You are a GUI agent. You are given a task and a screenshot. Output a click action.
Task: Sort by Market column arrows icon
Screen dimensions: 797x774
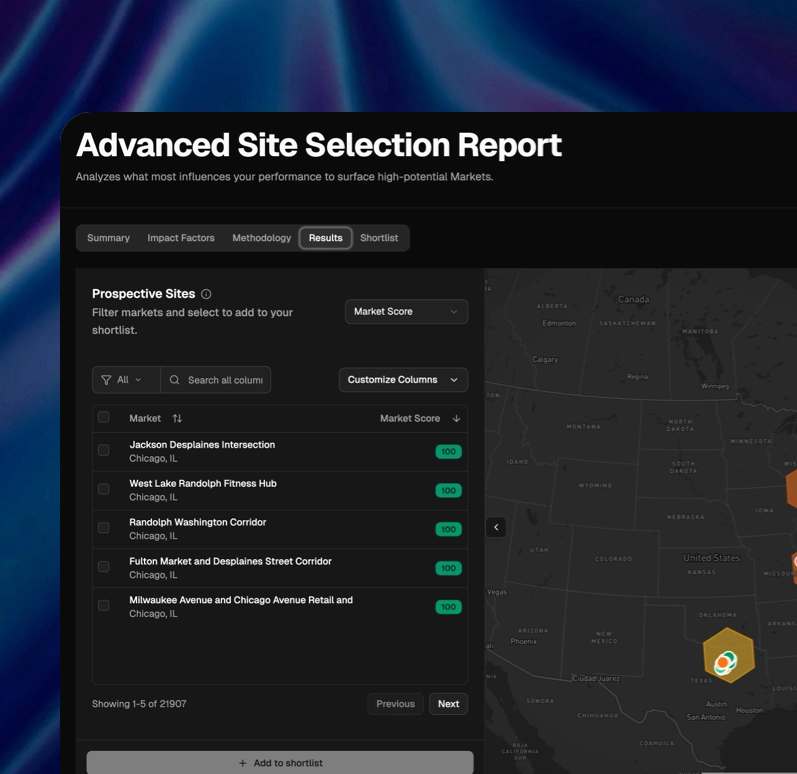click(x=177, y=419)
